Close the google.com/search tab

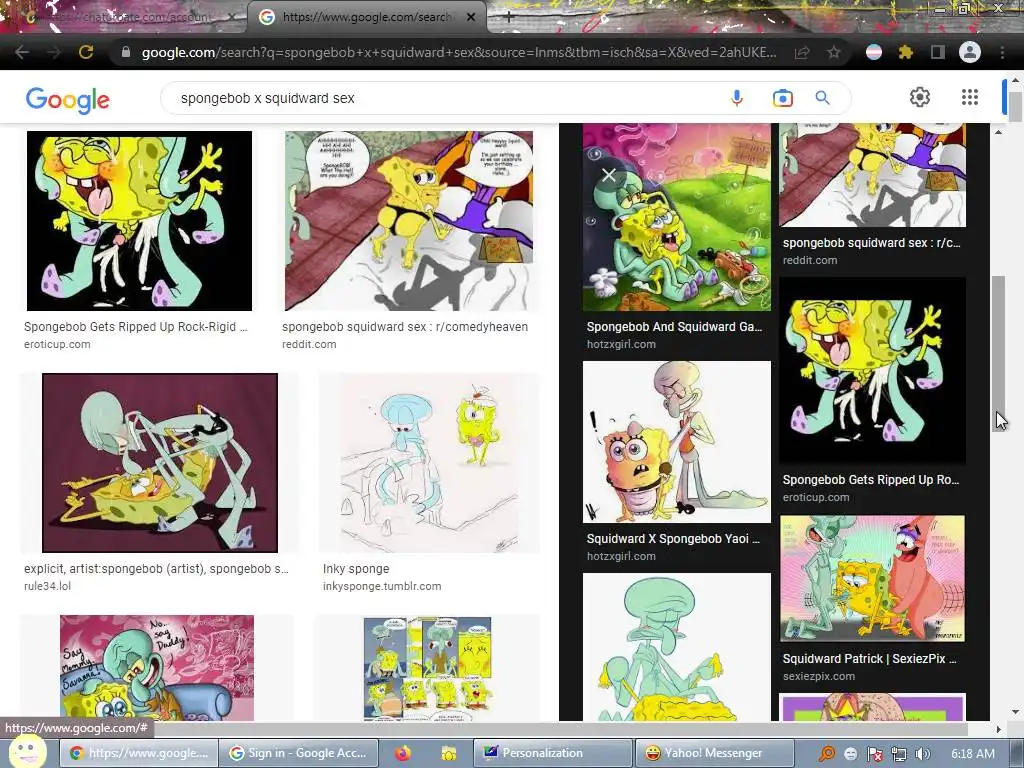coord(471,18)
